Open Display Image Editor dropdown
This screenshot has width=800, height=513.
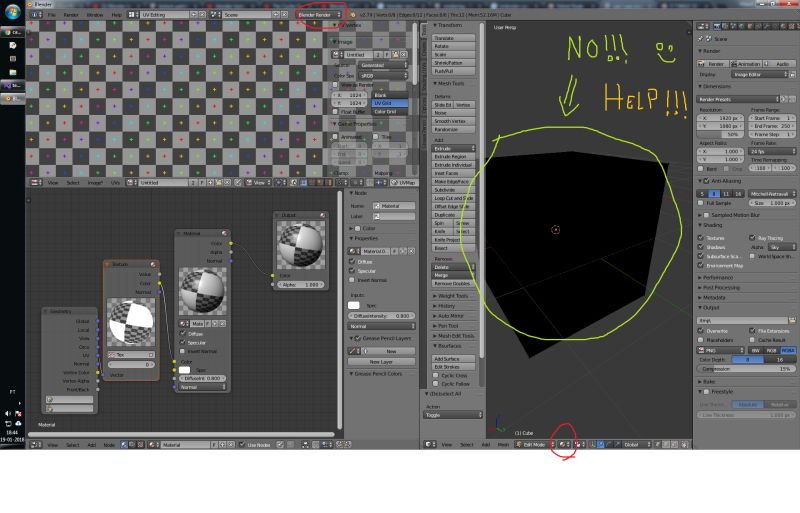pyautogui.click(x=760, y=75)
